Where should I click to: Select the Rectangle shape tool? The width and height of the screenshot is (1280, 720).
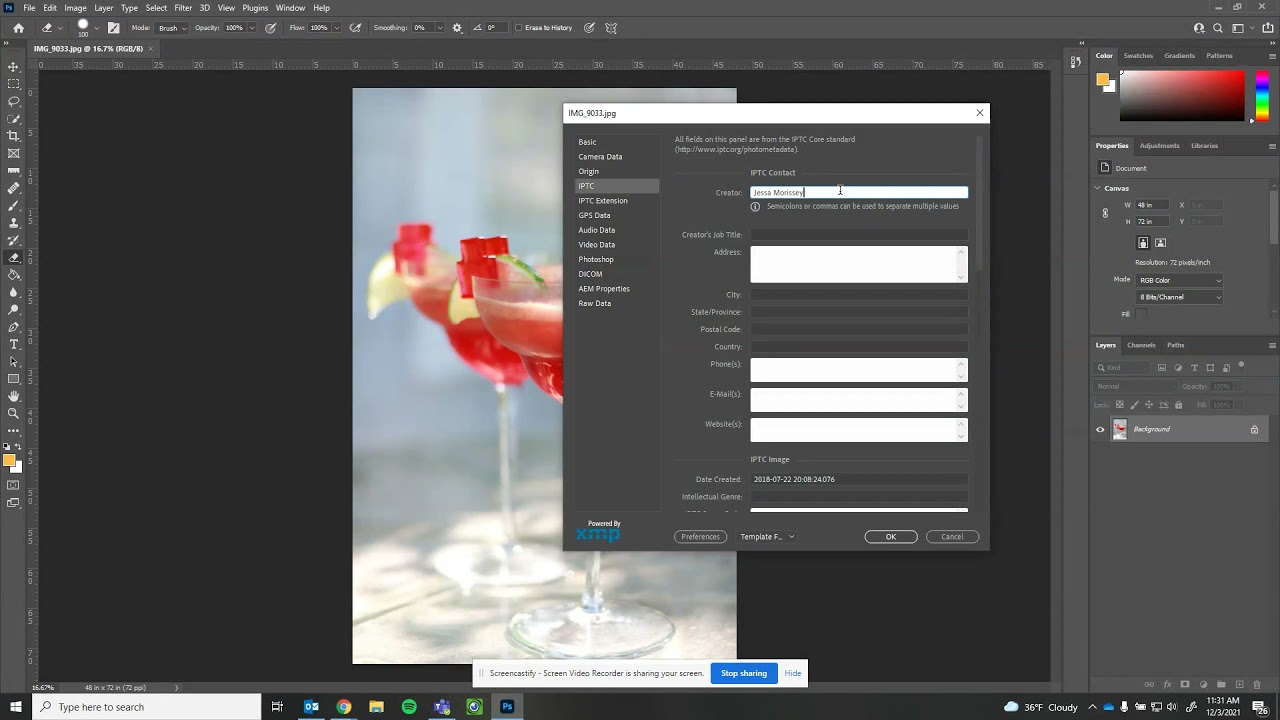click(13, 379)
